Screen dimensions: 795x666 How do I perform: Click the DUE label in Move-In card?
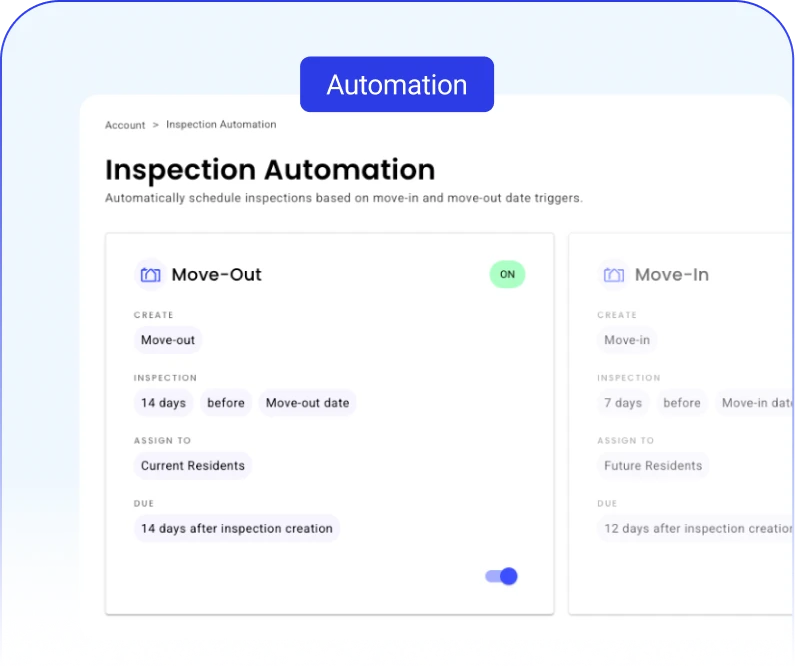(607, 503)
